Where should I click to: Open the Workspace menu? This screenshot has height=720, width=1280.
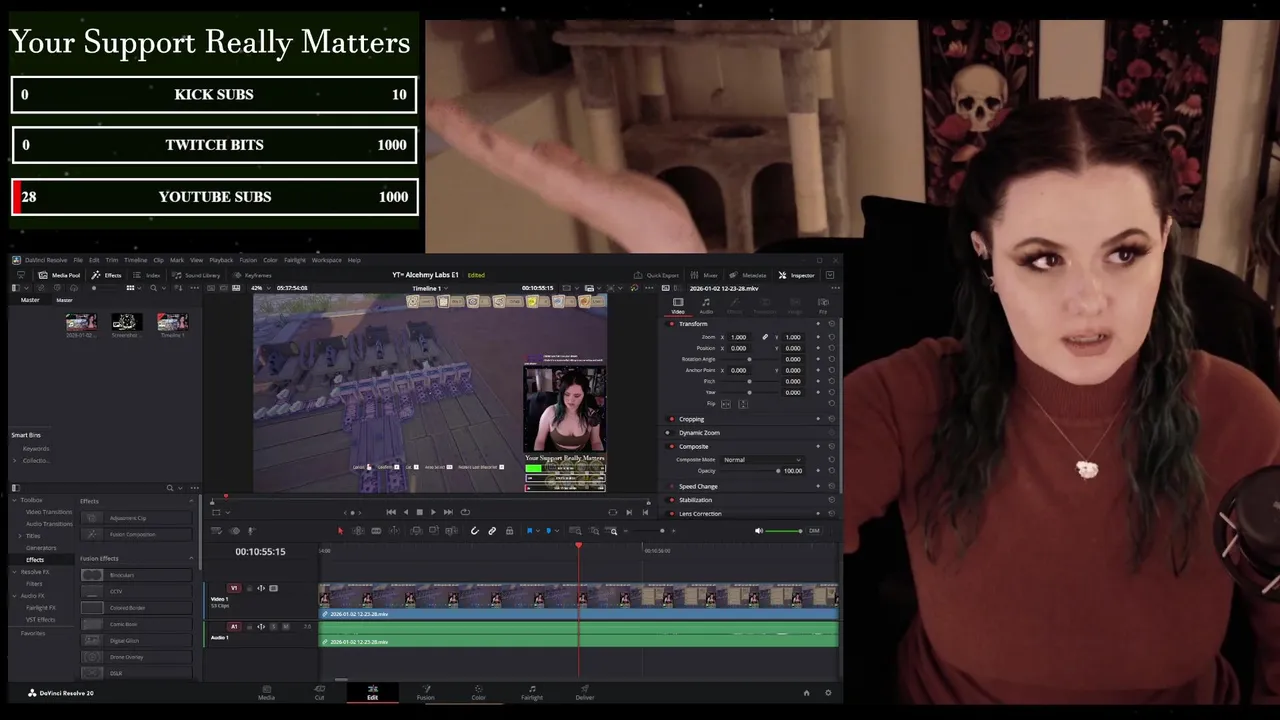pos(326,260)
